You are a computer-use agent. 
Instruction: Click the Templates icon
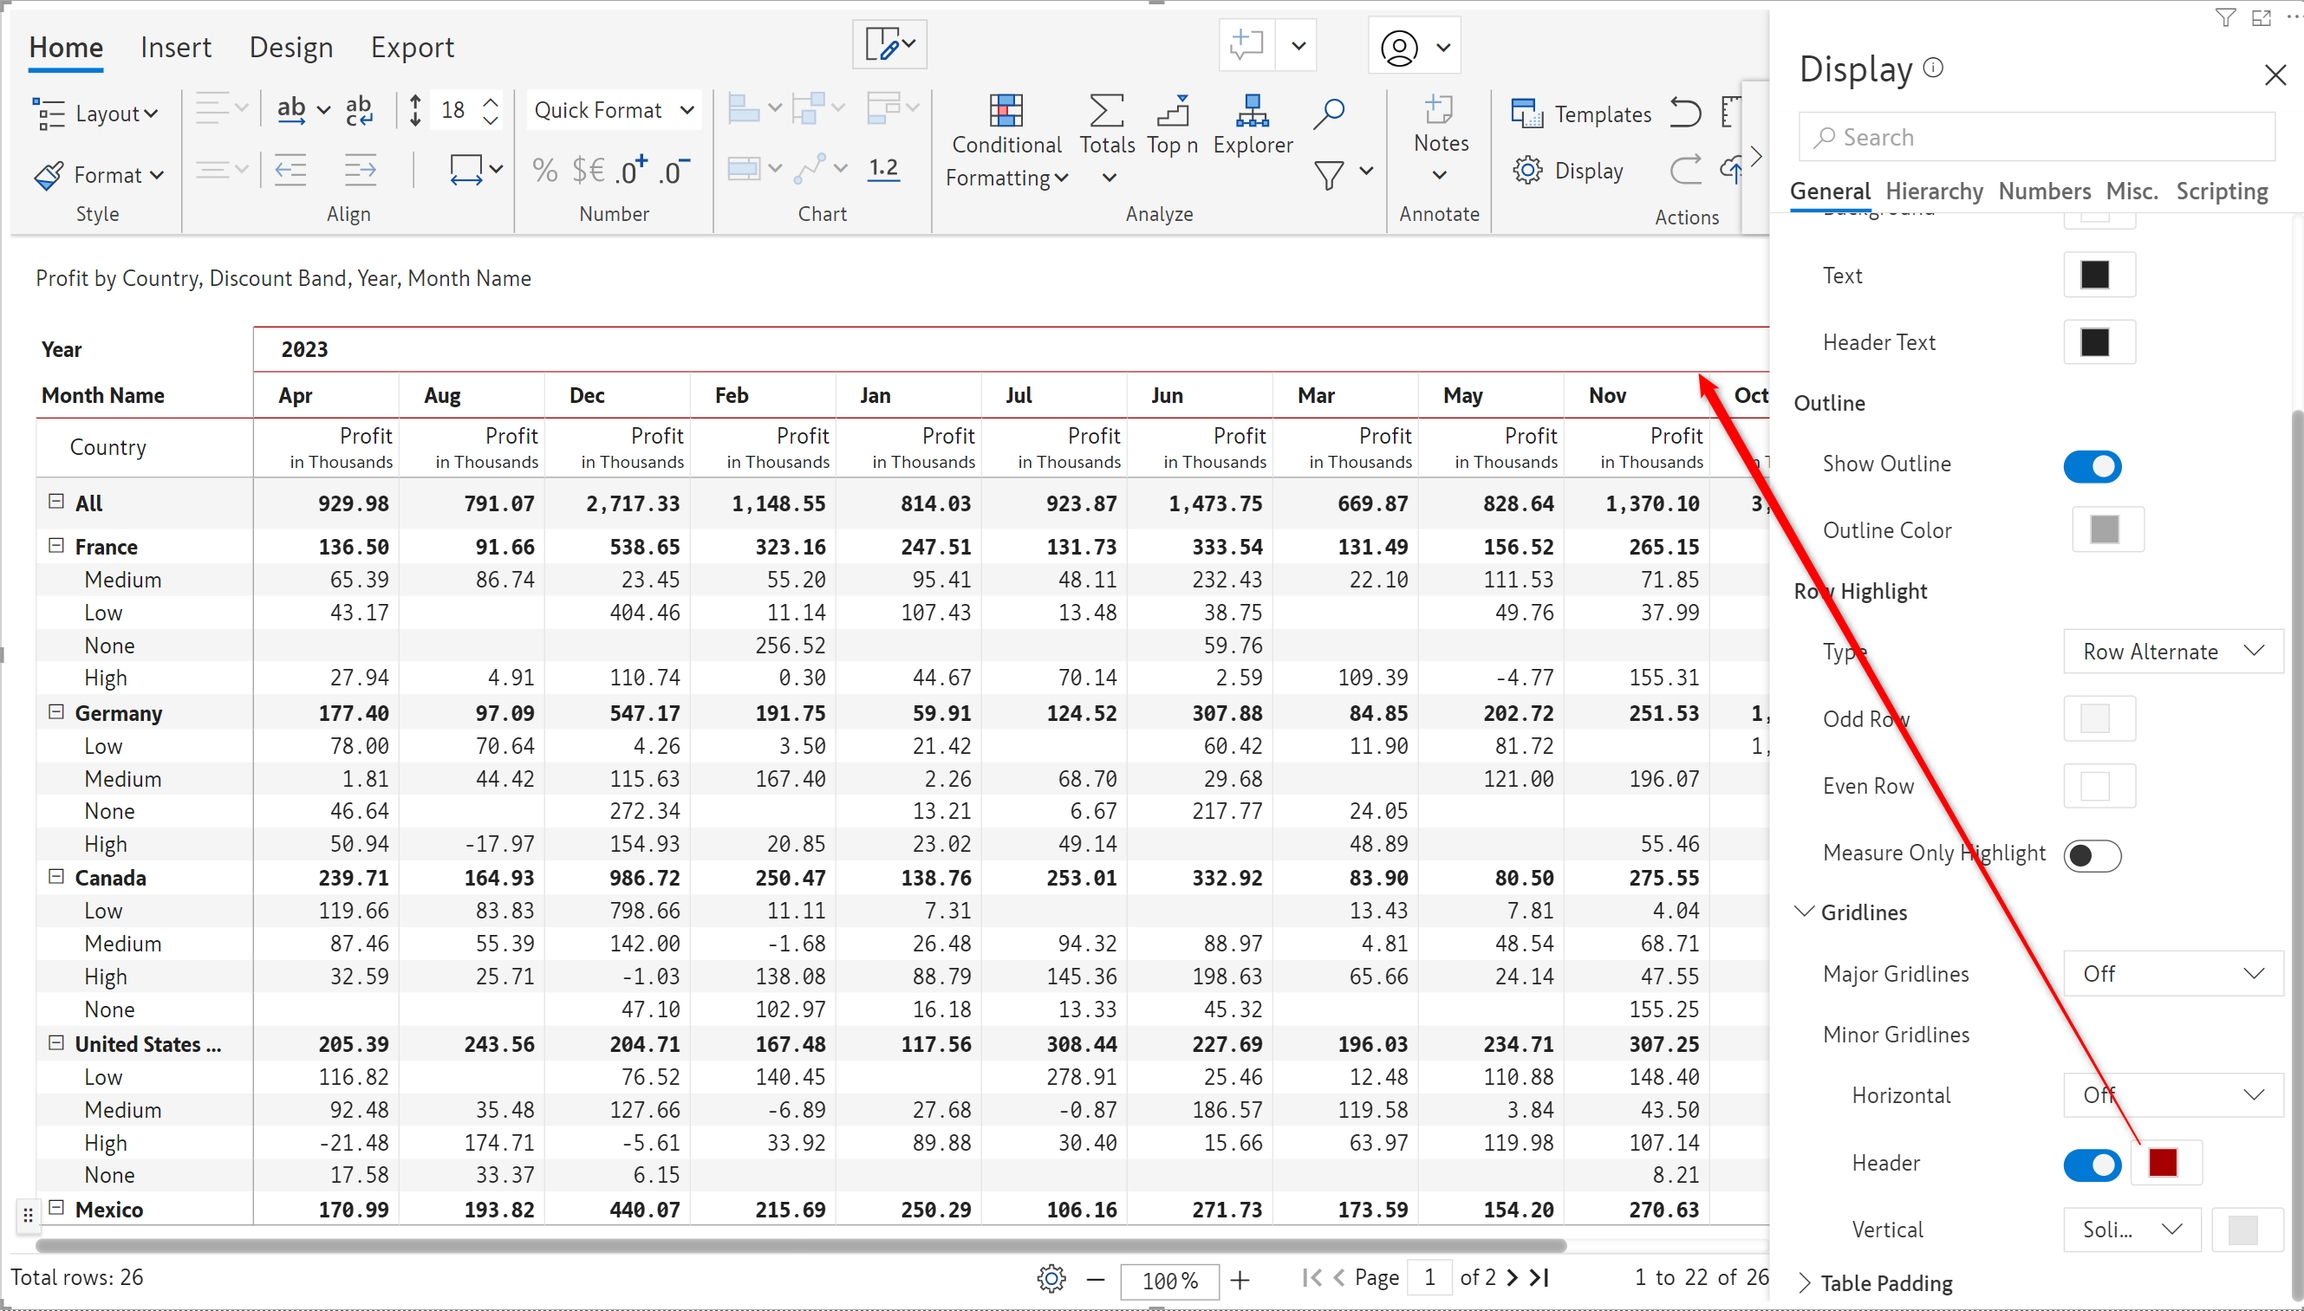click(1526, 114)
